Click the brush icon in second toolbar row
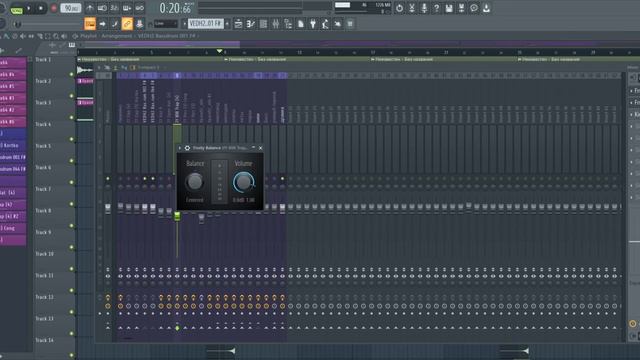The width and height of the screenshot is (640, 360). tap(115, 24)
